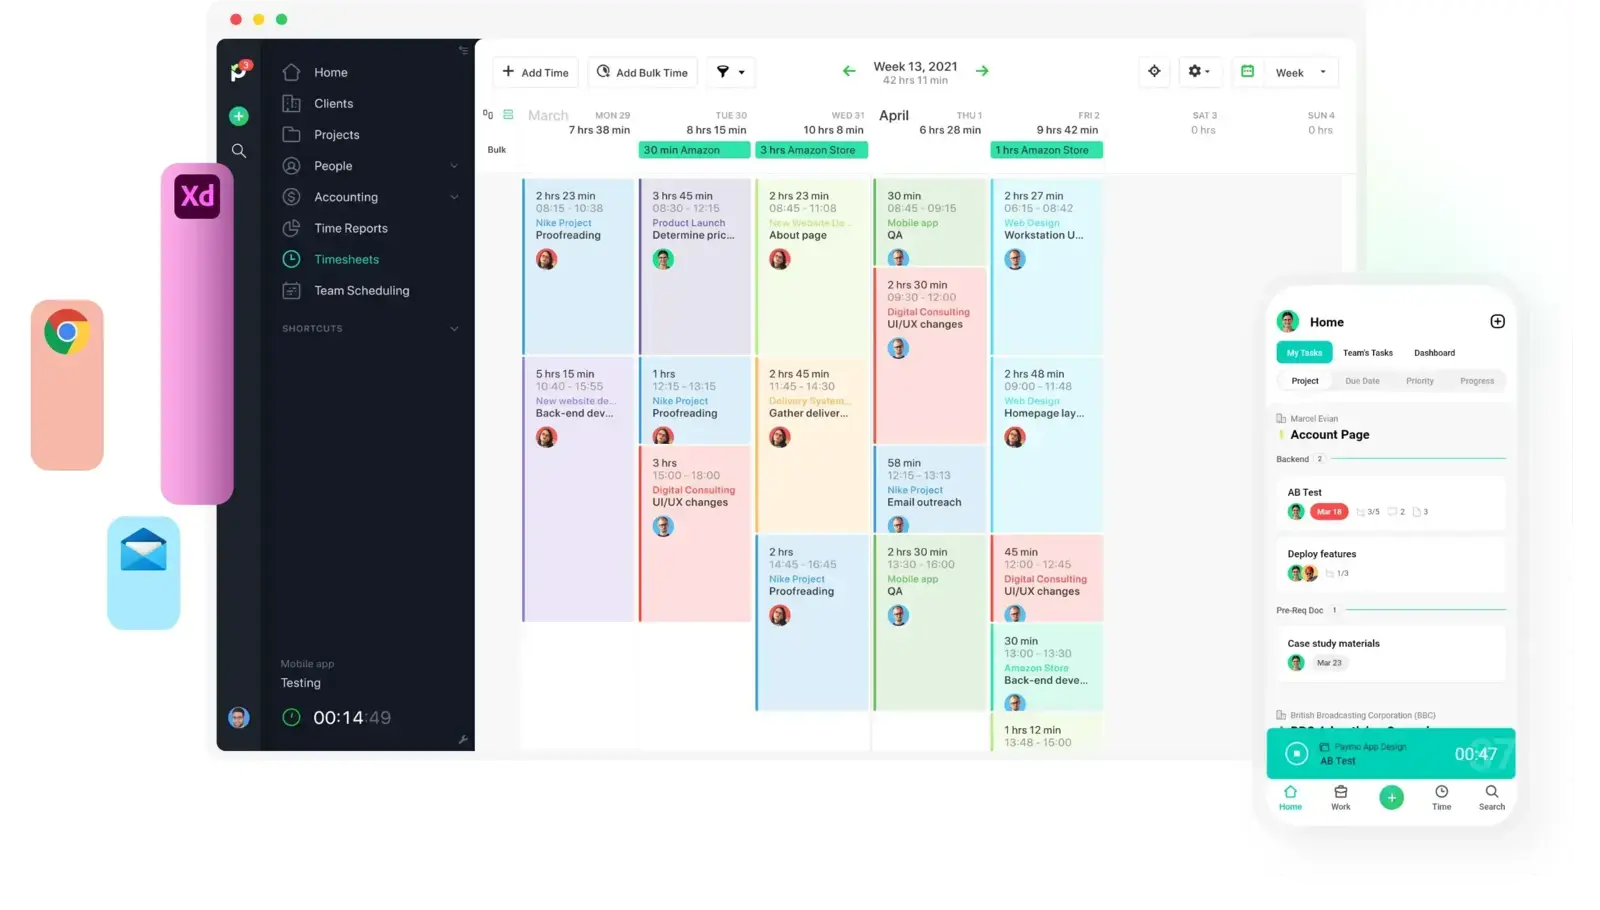Image resolution: width=1600 pixels, height=910 pixels.
Task: Toggle the list view icon near March
Action: click(x=507, y=114)
